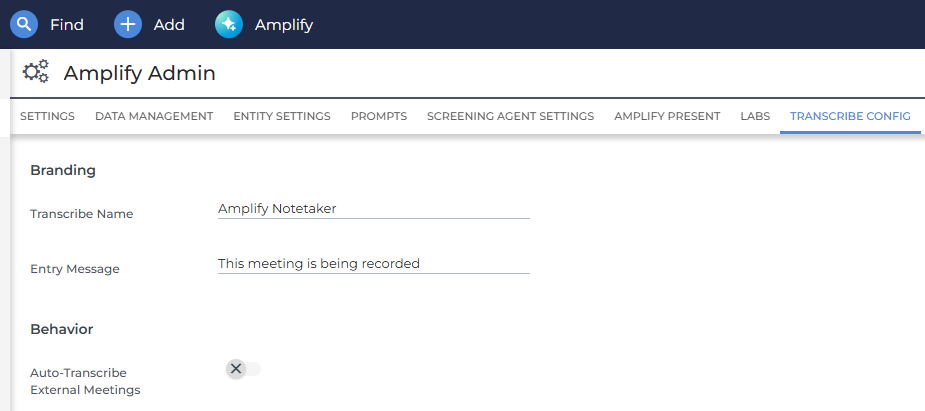Screen dimensions: 925x411
Task: Click the Amplify Admin gears icon
Action: click(x=35, y=72)
